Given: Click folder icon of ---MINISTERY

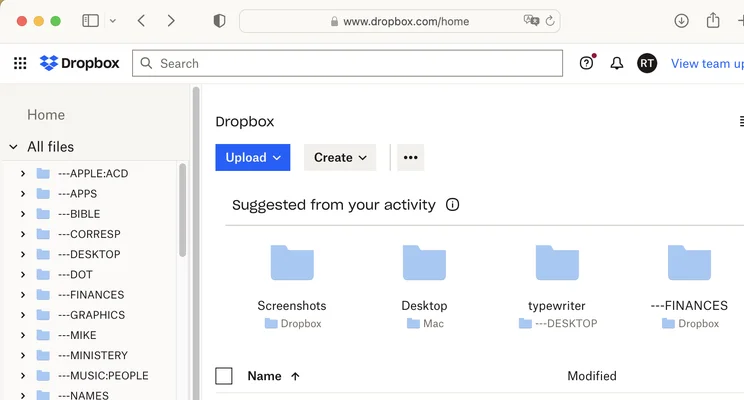Looking at the screenshot, I should pyautogui.click(x=43, y=355).
